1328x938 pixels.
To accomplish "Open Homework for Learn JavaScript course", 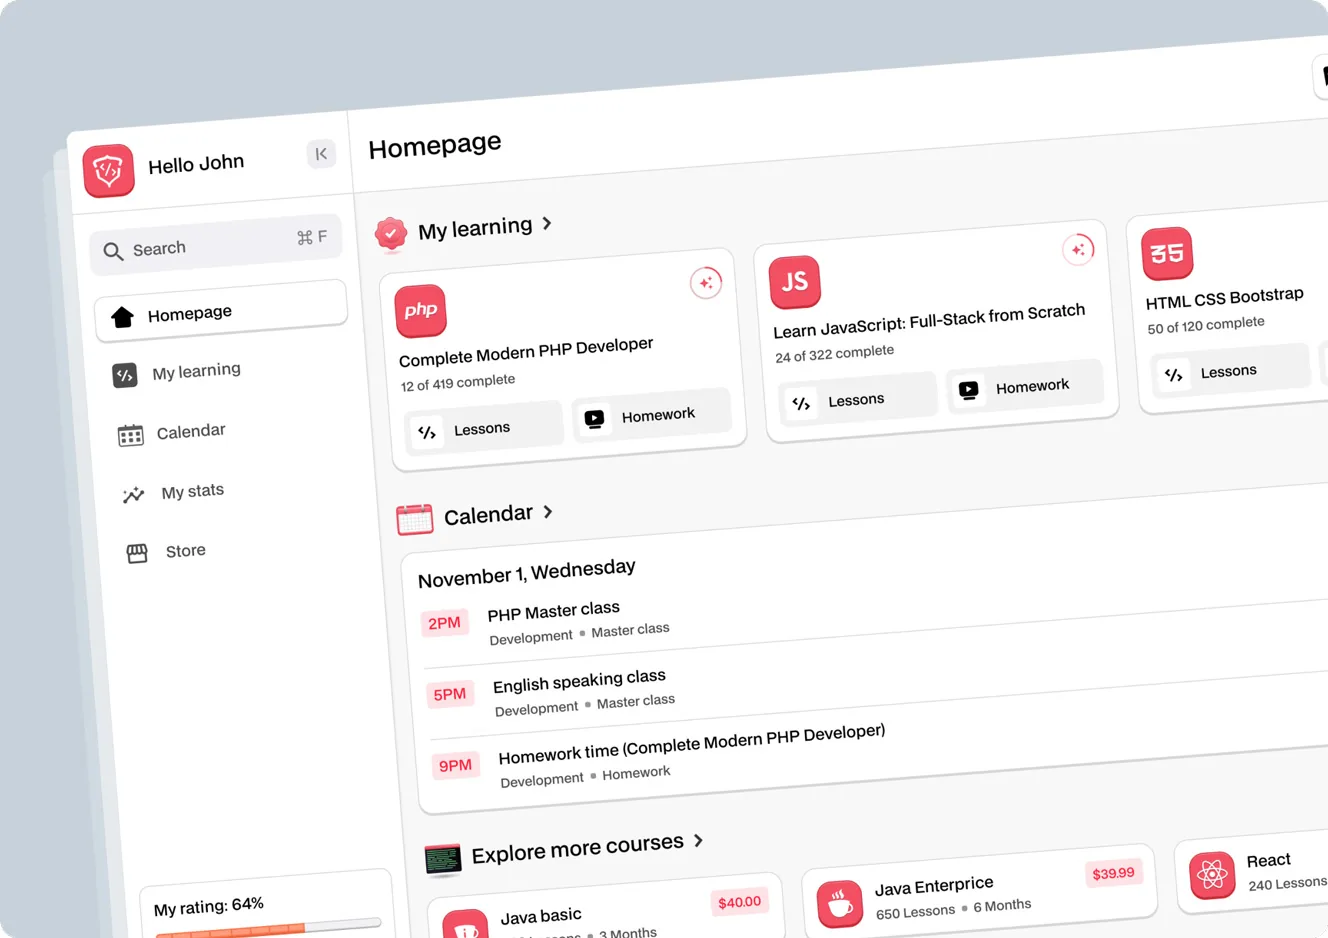I will click(1025, 385).
